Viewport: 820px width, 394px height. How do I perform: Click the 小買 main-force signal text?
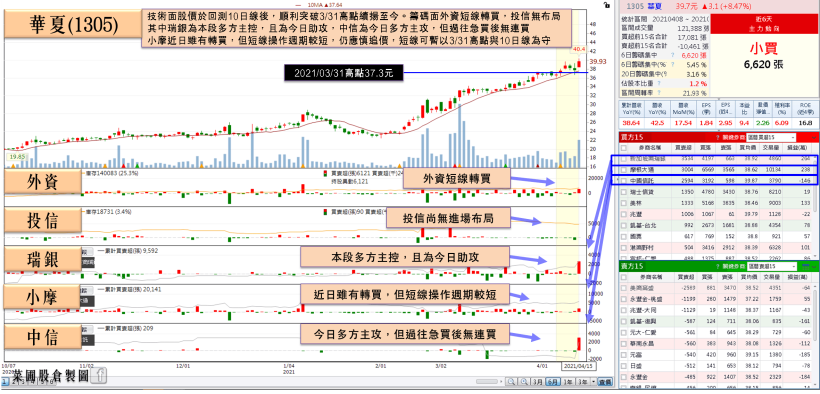tap(763, 49)
